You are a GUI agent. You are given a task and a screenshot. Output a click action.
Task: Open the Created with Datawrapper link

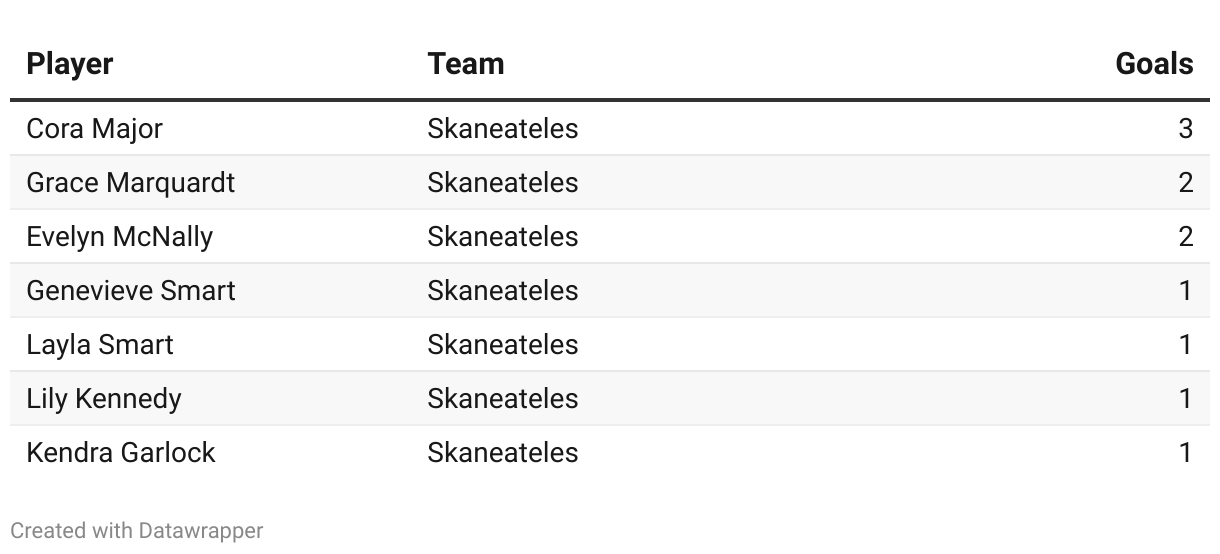[137, 531]
